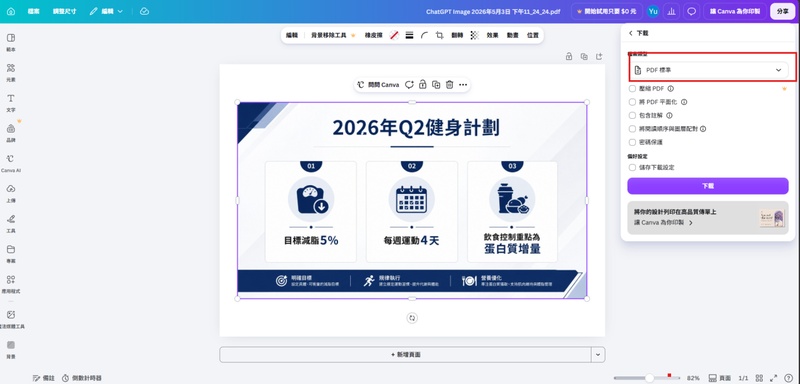The image size is (800, 384).
Task: Open 備註 (Notes) in bottom bar
Action: click(x=43, y=378)
